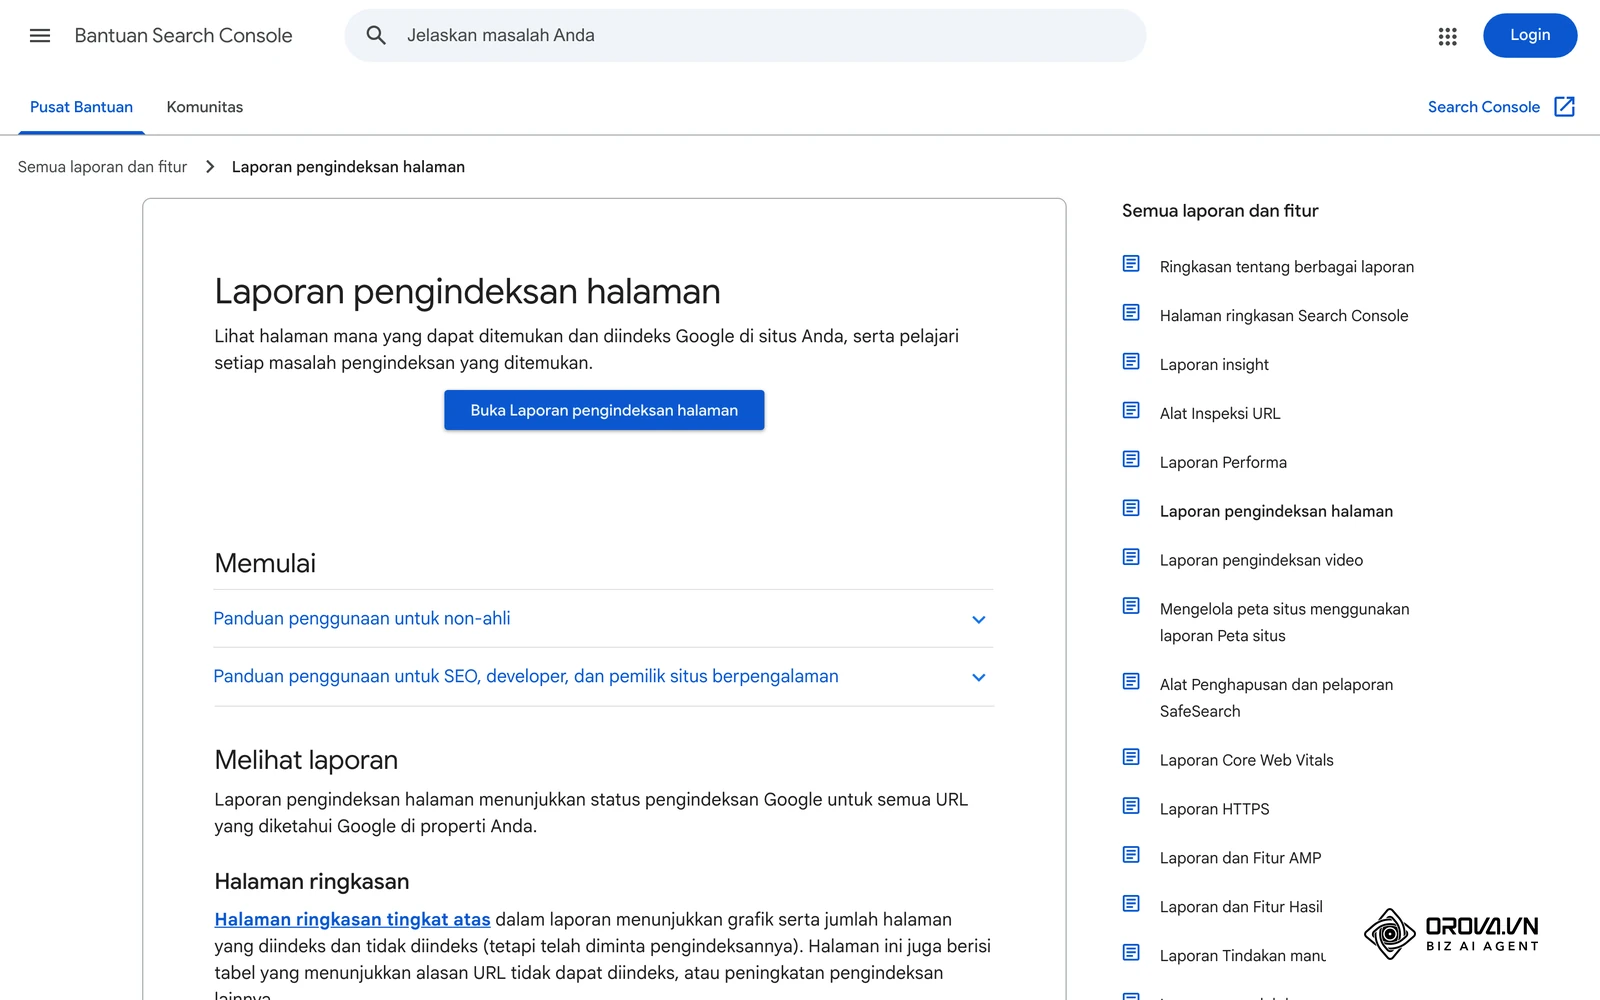
Task: Open Panduan penggunaan untuk SEO, developer section
Action: [604, 677]
